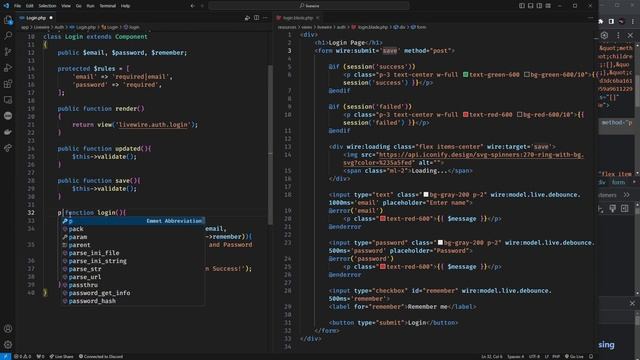The width and height of the screenshot is (640, 360).
Task: Toggle panel layout icon in title bar
Action: [531, 6]
